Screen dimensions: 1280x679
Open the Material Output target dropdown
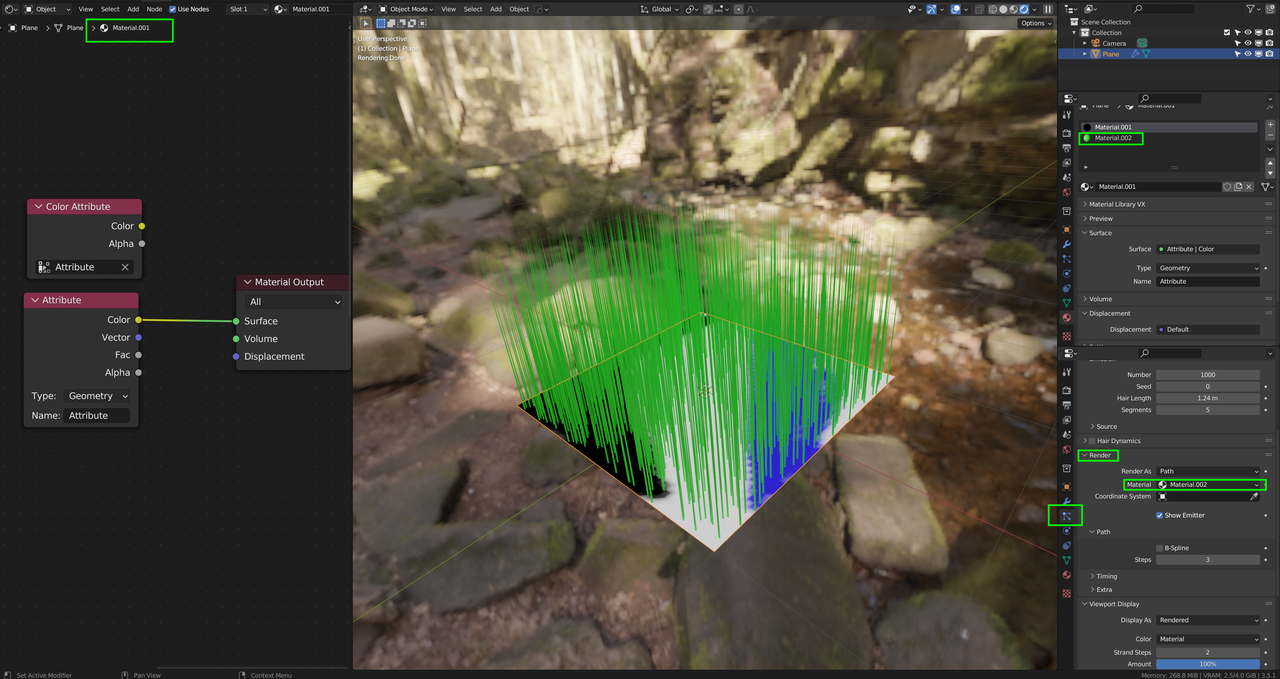pos(293,302)
